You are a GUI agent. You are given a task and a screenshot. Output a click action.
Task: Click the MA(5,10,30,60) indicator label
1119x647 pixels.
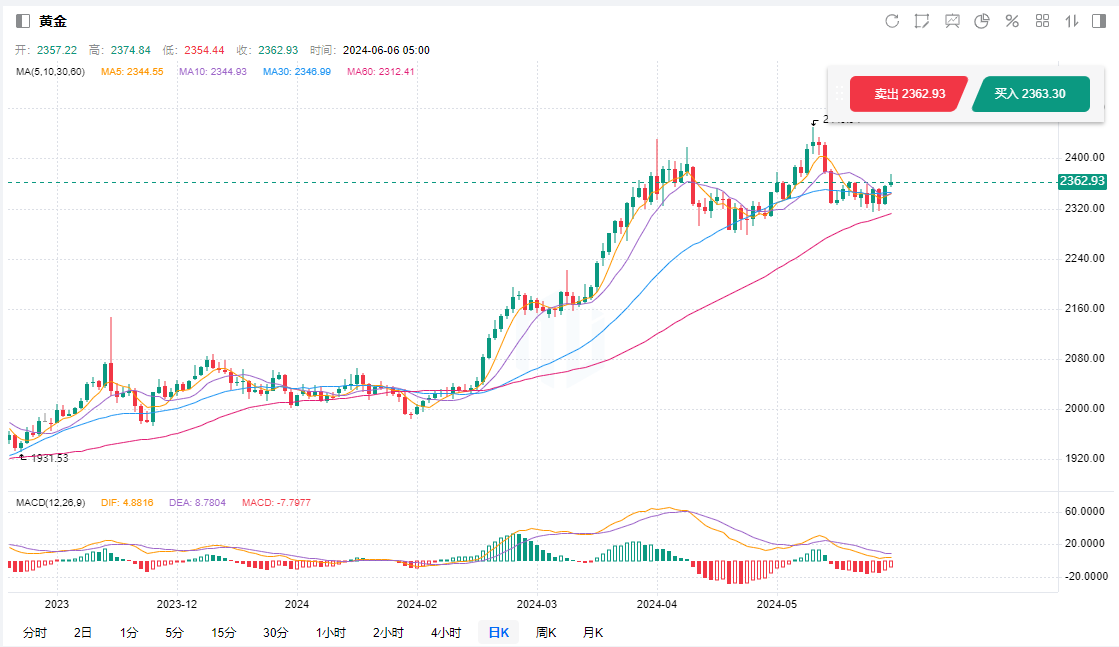coord(51,72)
